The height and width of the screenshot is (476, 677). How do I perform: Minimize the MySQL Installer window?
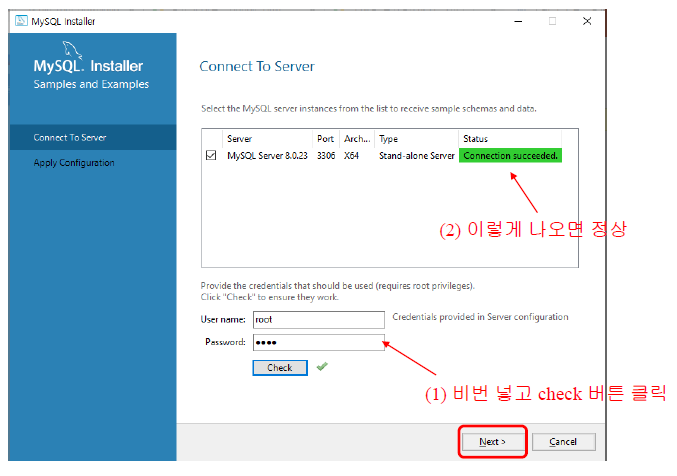518,21
